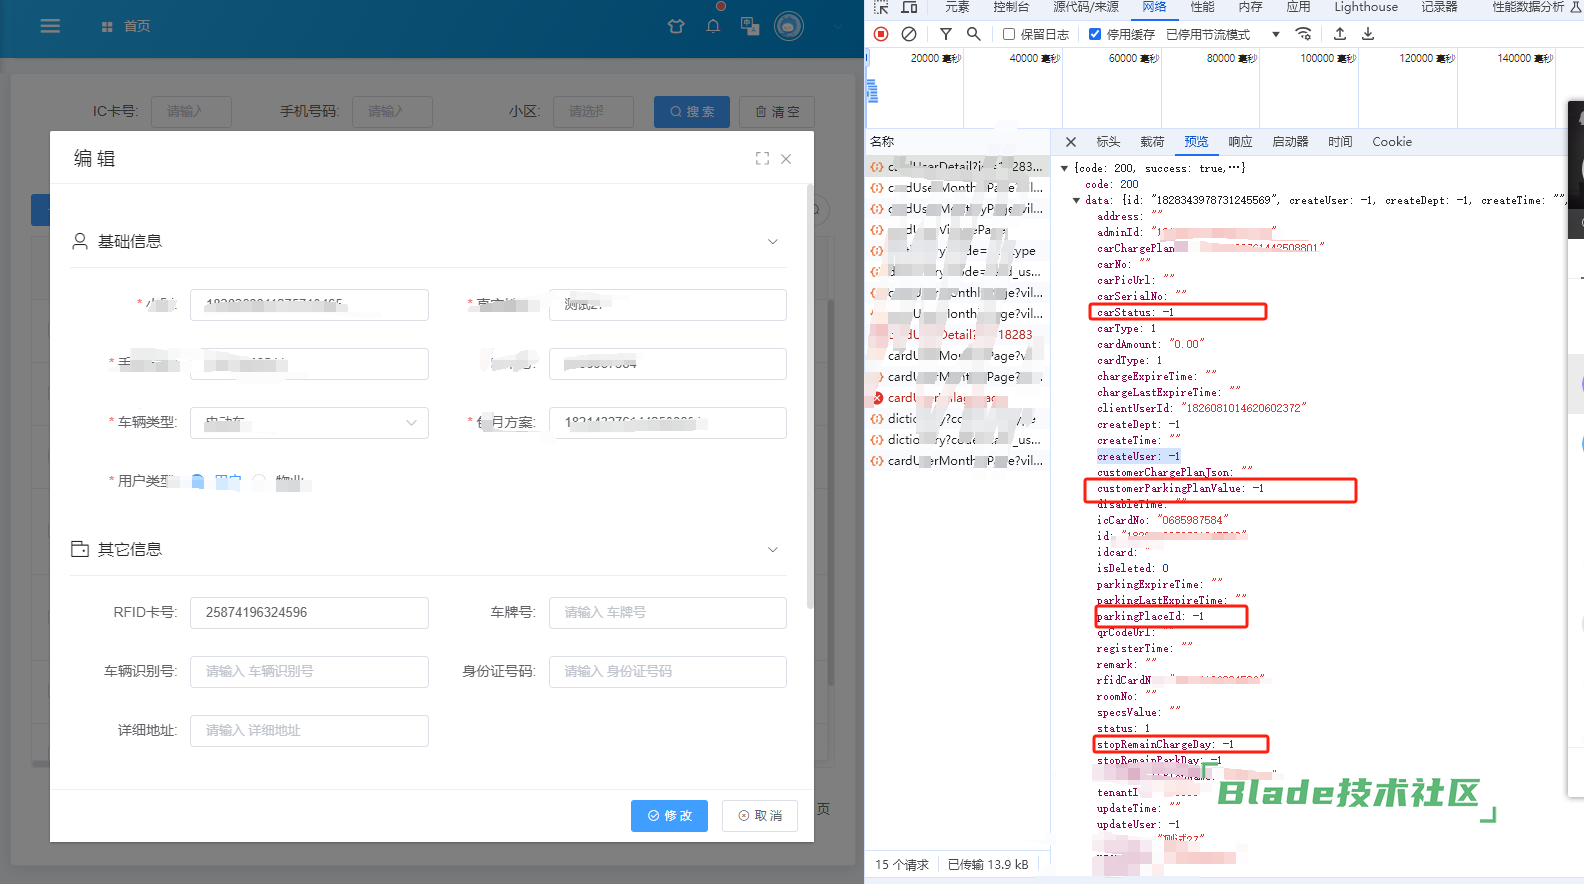Image resolution: width=1584 pixels, height=884 pixels.
Task: Toggle the sidebar hamburger menu
Action: click(50, 26)
